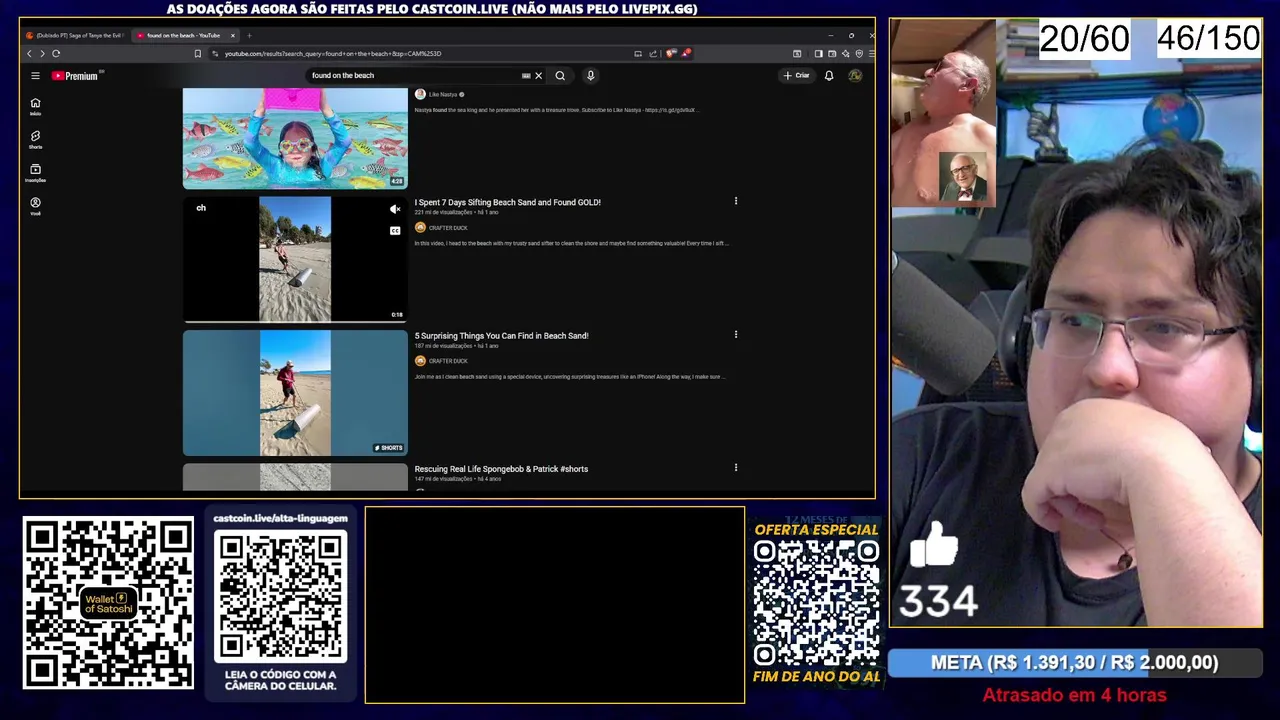The height and width of the screenshot is (720, 1280).
Task: Open Crafter Duck avatar under 7 Days video
Action: pyautogui.click(x=420, y=227)
